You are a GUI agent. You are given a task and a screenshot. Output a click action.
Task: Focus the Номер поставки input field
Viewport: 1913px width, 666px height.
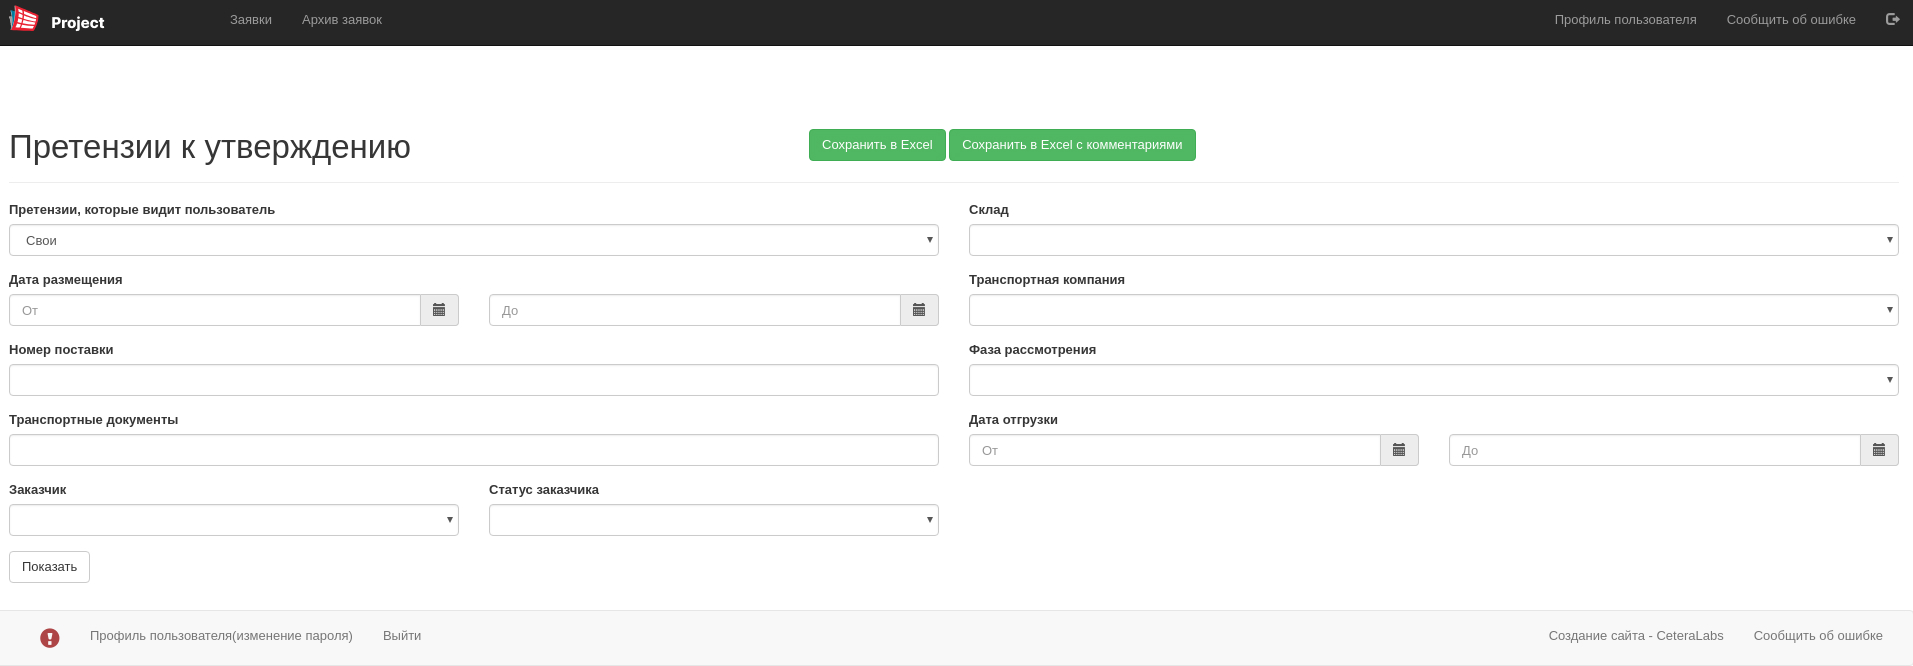473,380
